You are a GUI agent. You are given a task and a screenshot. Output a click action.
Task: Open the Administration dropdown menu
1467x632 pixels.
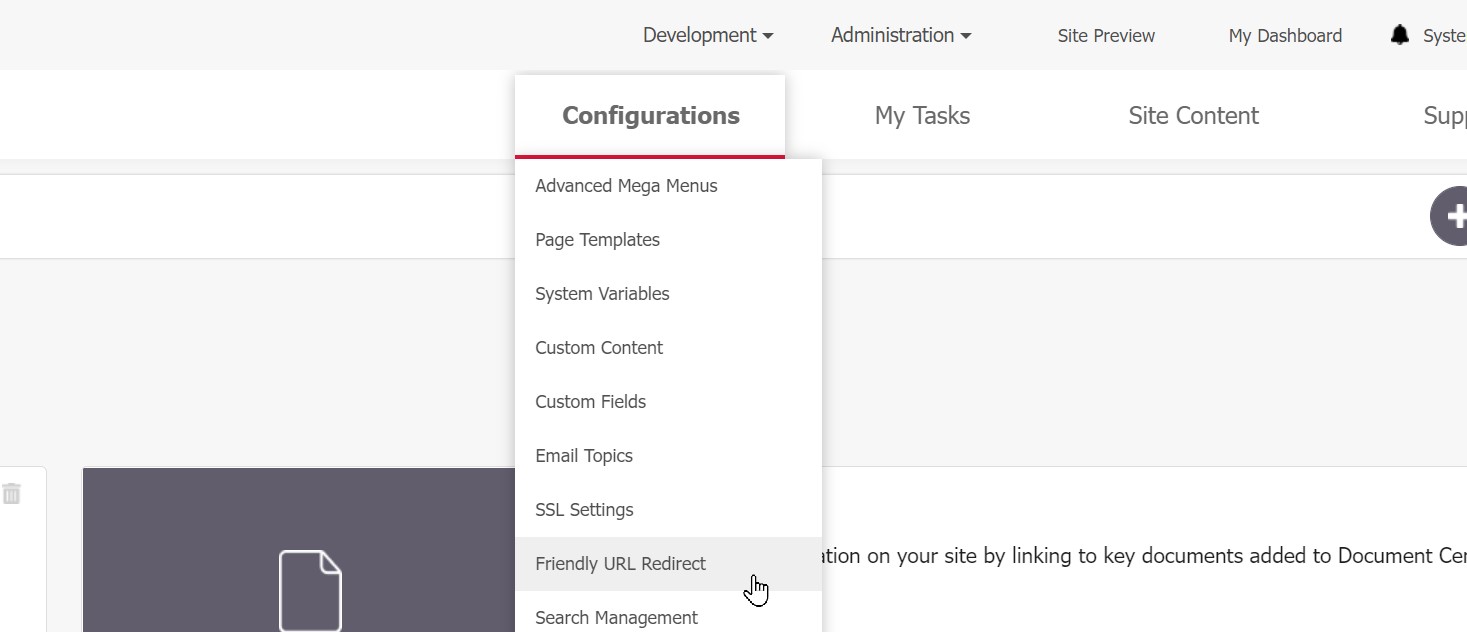(901, 35)
